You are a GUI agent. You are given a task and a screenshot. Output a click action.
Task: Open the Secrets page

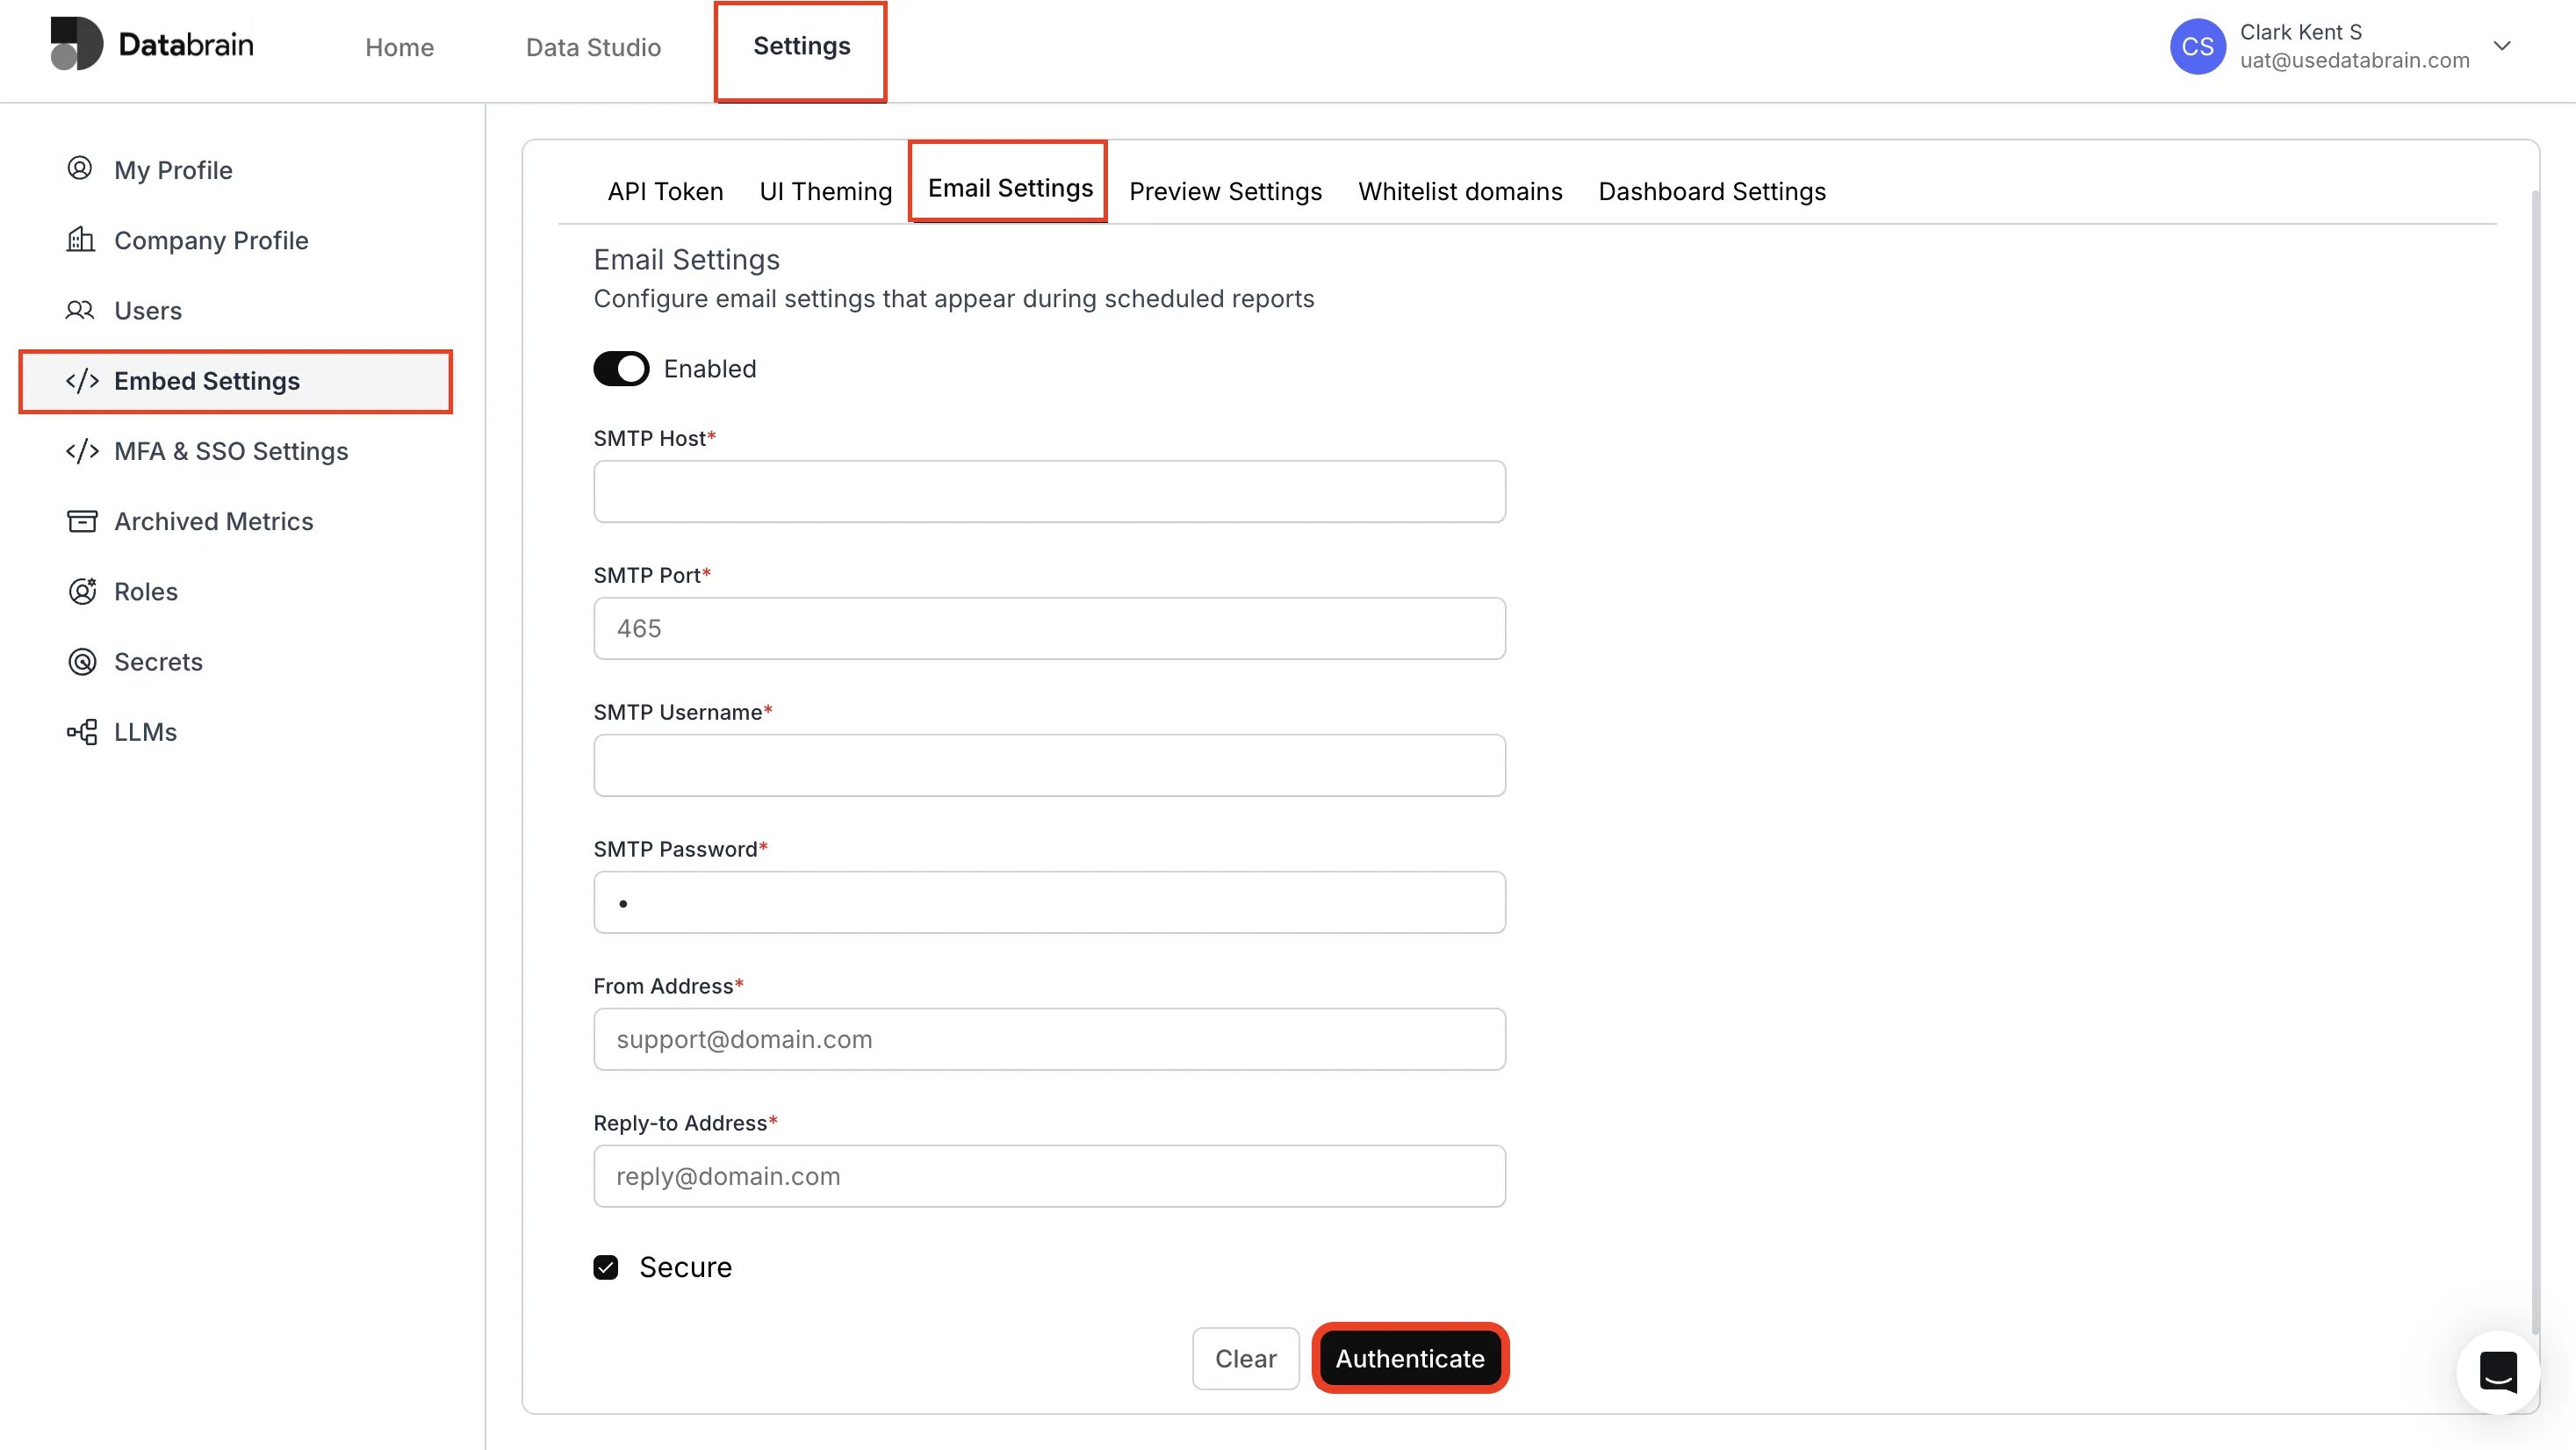pyautogui.click(x=158, y=661)
